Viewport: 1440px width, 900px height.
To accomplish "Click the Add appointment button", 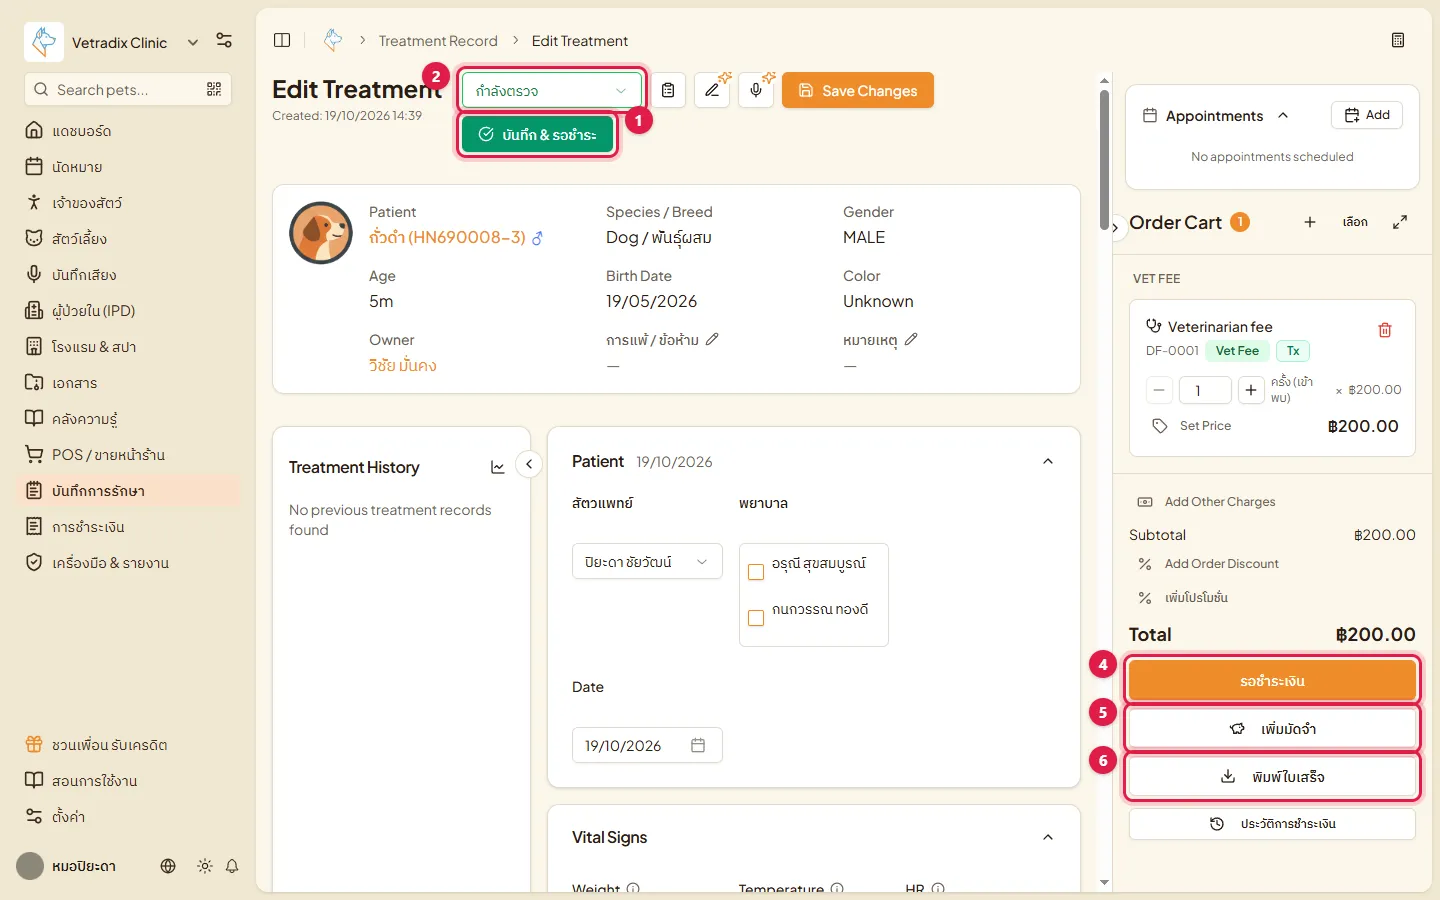I will 1367,115.
